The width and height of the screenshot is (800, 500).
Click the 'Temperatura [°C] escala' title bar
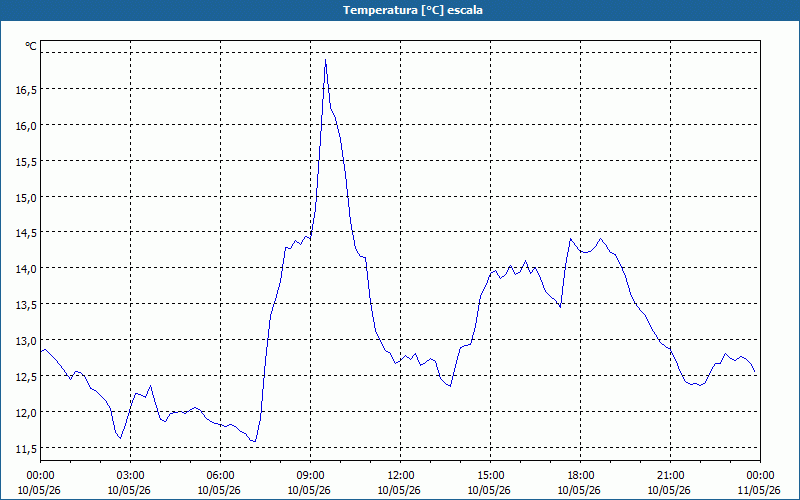400,10
